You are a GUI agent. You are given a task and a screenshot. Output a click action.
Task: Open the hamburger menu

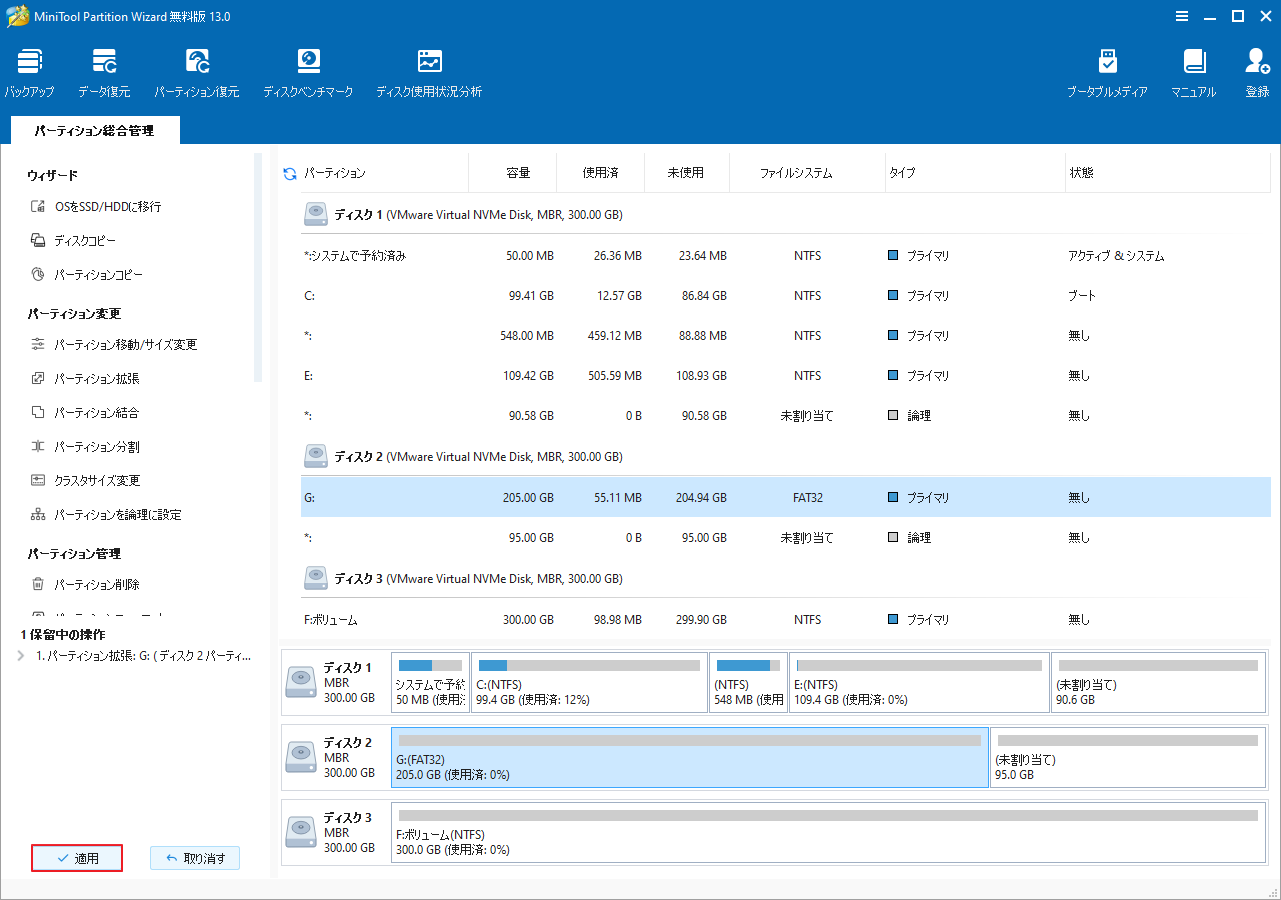tap(1182, 16)
